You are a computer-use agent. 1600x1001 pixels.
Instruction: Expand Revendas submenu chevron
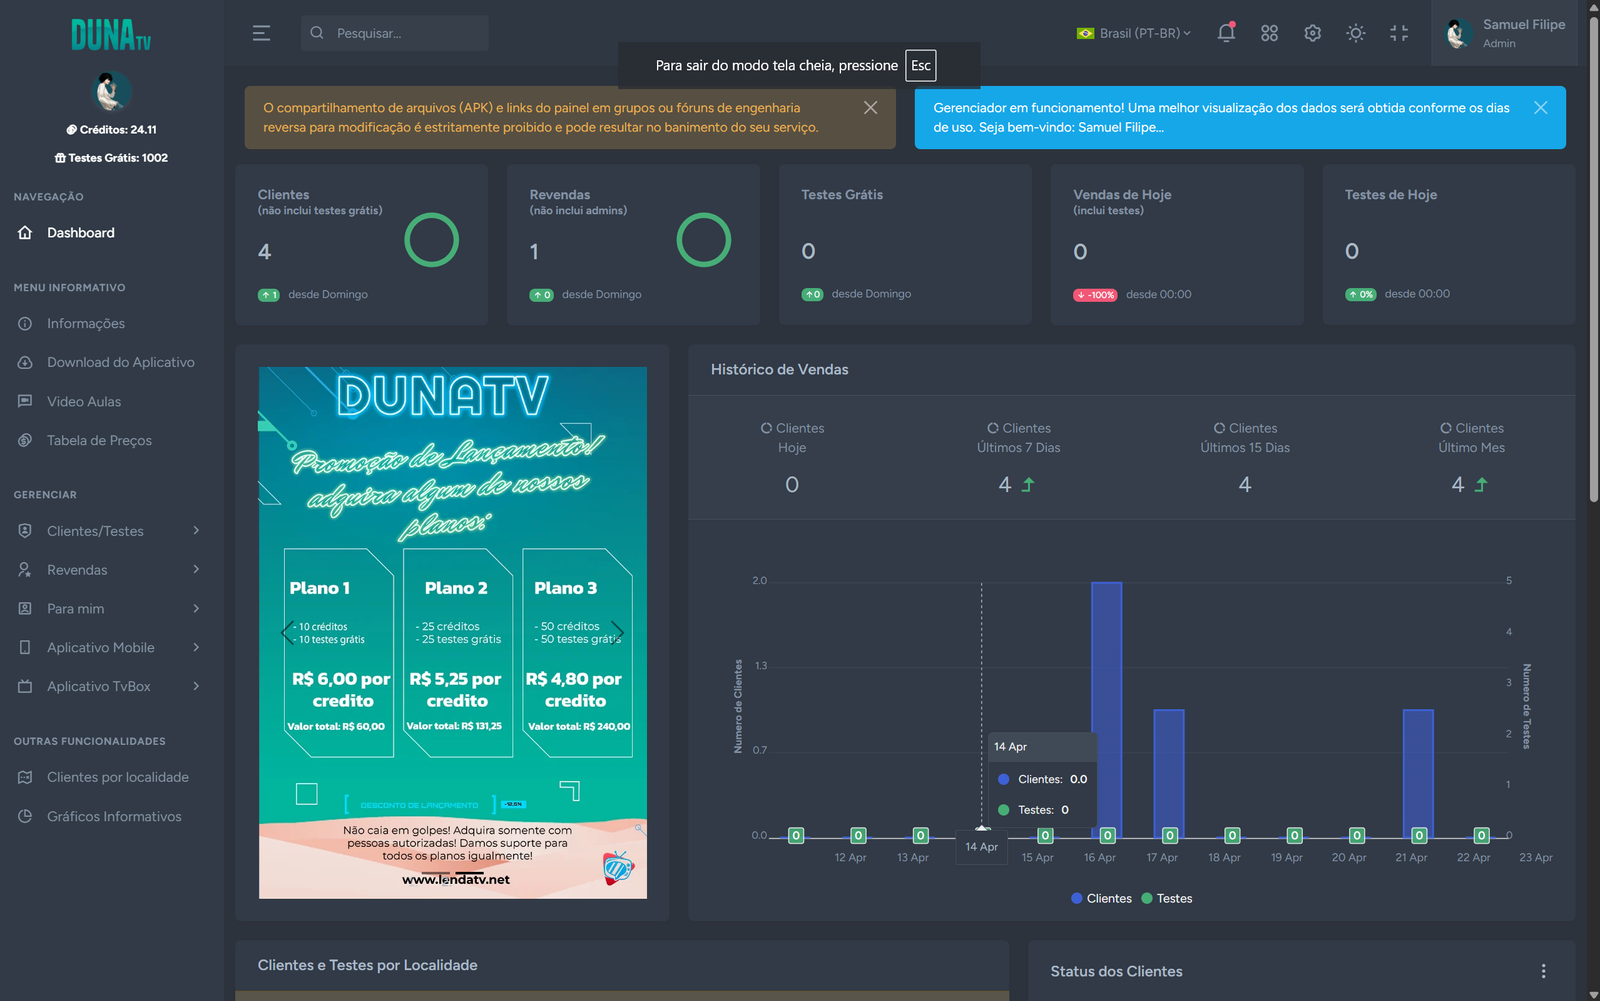coord(196,570)
